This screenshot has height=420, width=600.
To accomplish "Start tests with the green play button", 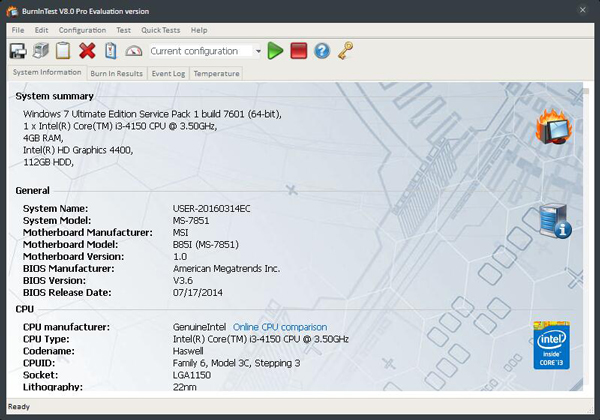I will tap(275, 50).
